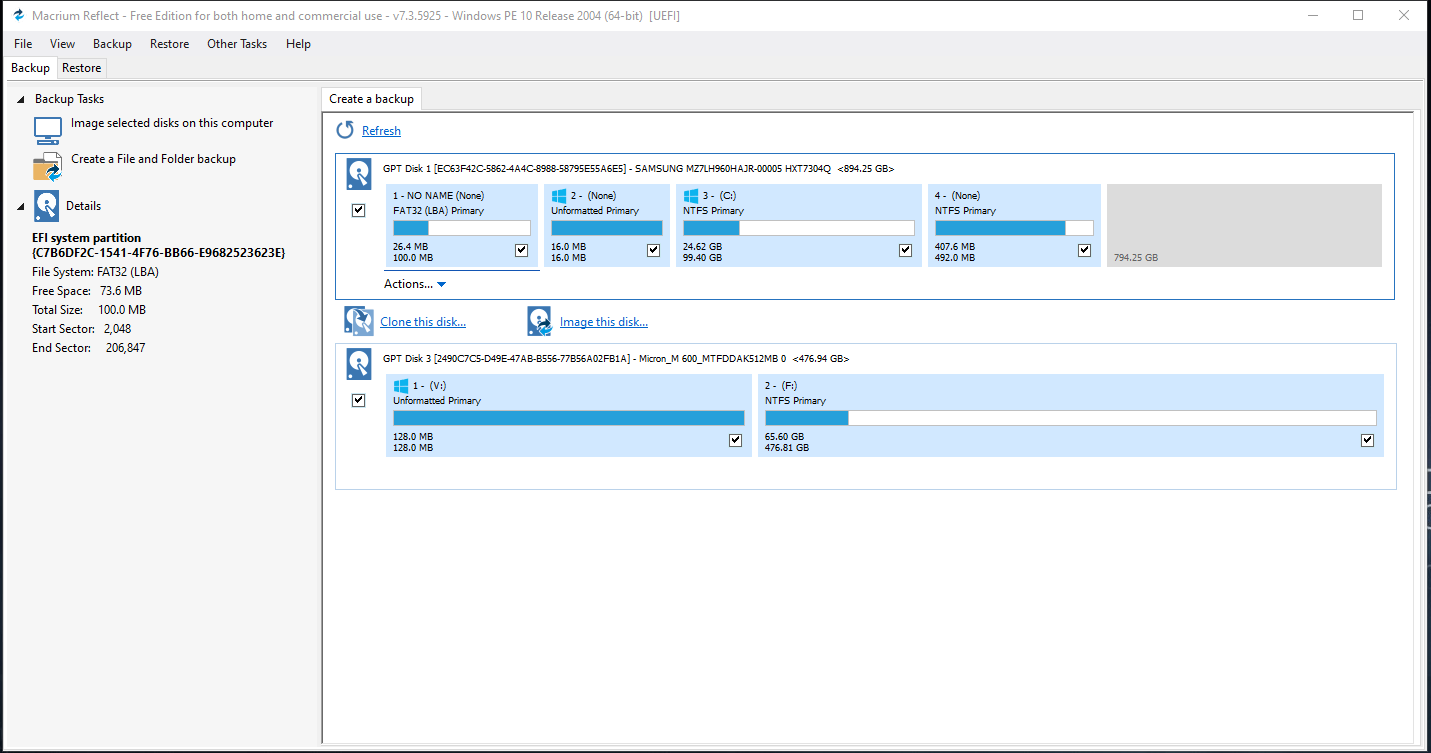The height and width of the screenshot is (753, 1431).
Task: Click the GPT Disk 3 Micron header text
Action: tap(616, 358)
